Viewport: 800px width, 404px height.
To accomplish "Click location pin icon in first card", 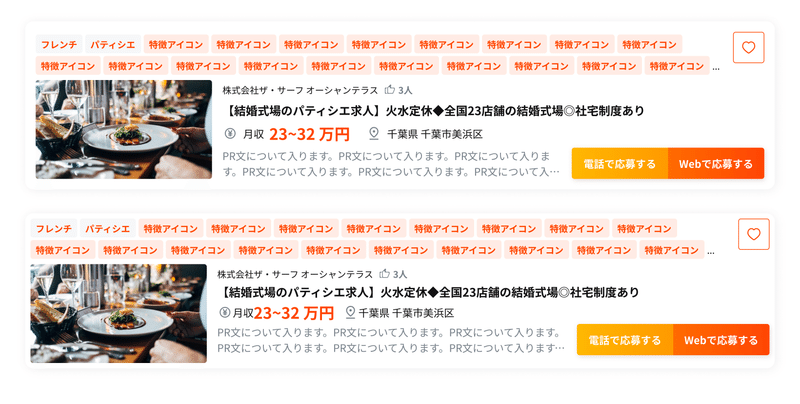I will [x=374, y=134].
